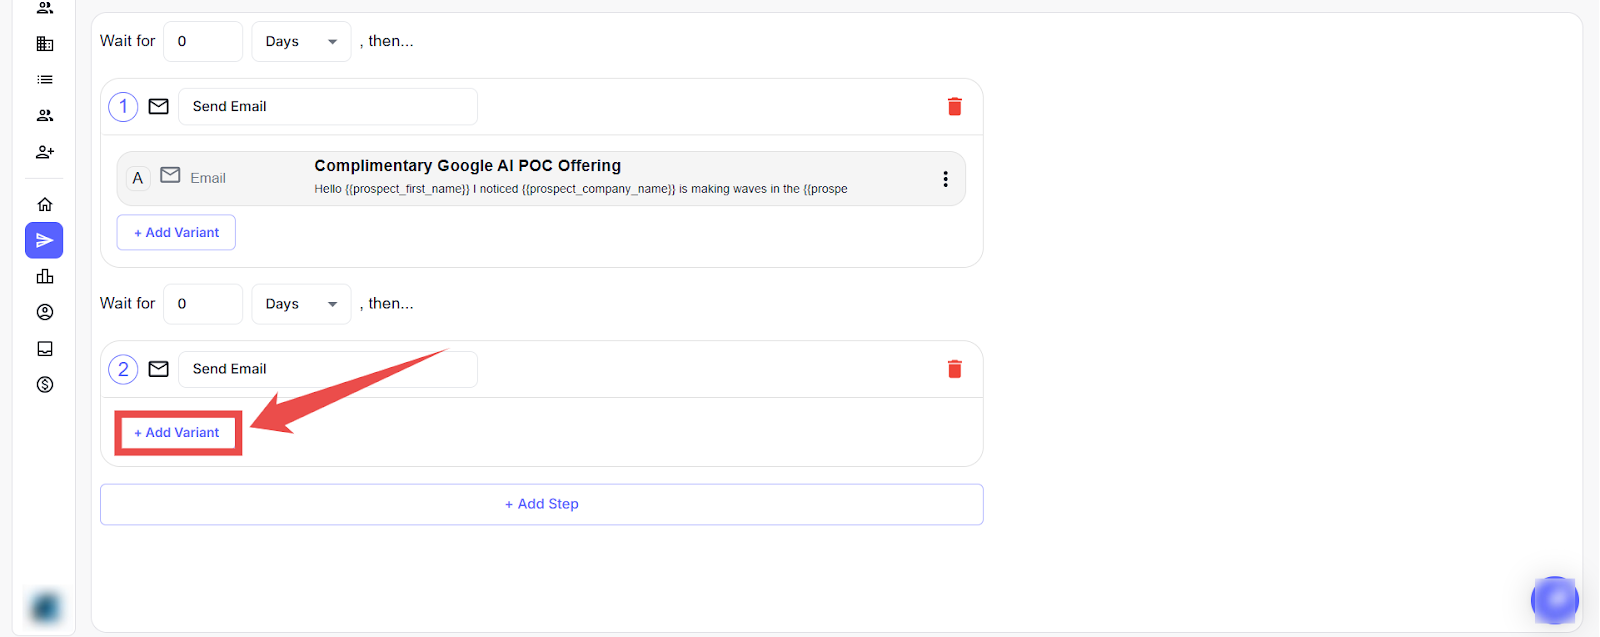Click the wait duration field above step 1
Image resolution: width=1600 pixels, height=637 pixels.
[203, 42]
